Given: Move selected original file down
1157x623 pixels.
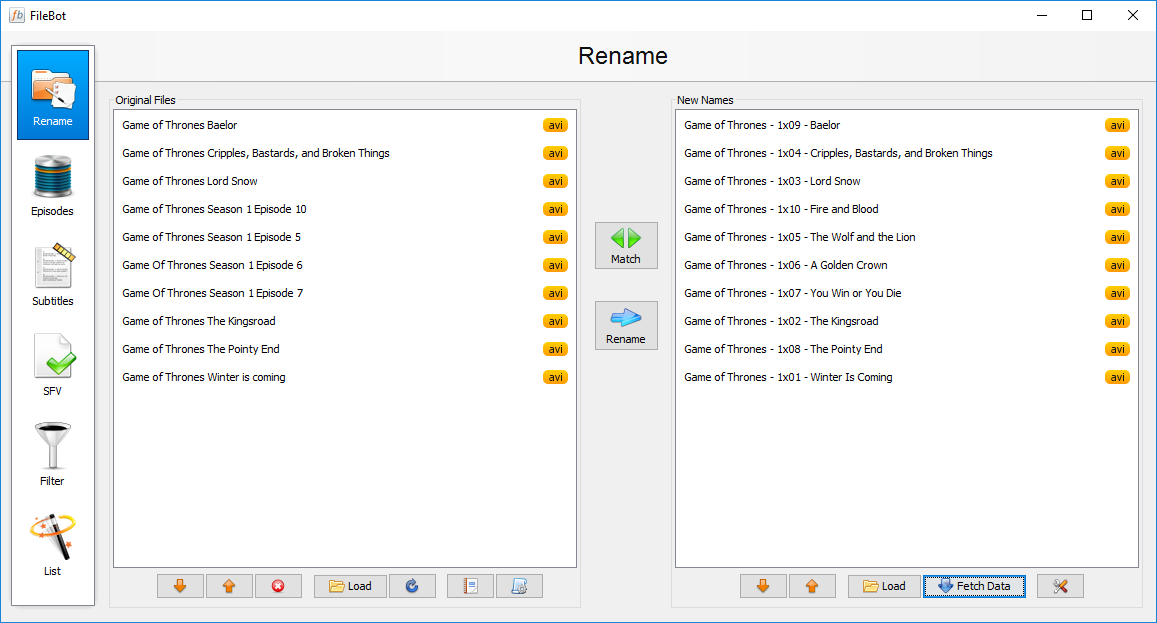Looking at the screenshot, I should pos(180,586).
